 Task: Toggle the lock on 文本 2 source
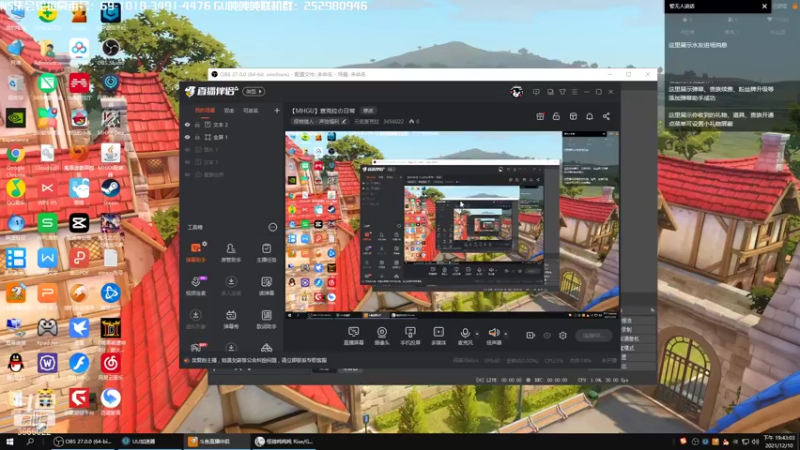[197, 124]
